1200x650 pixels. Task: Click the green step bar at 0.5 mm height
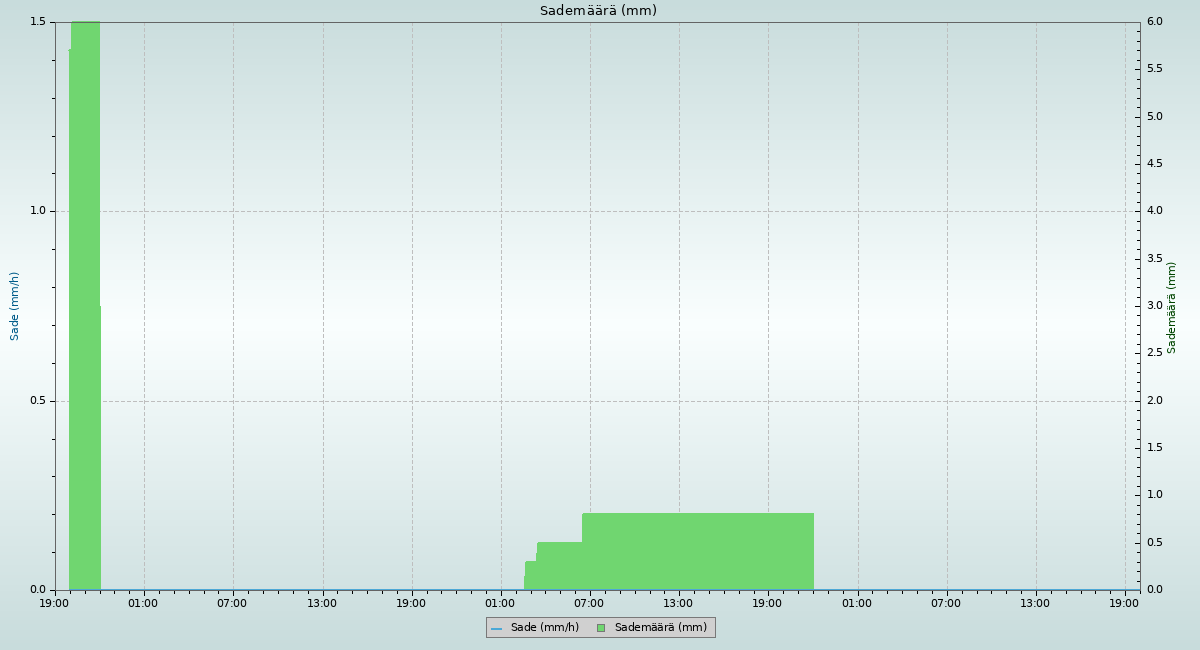click(x=559, y=566)
